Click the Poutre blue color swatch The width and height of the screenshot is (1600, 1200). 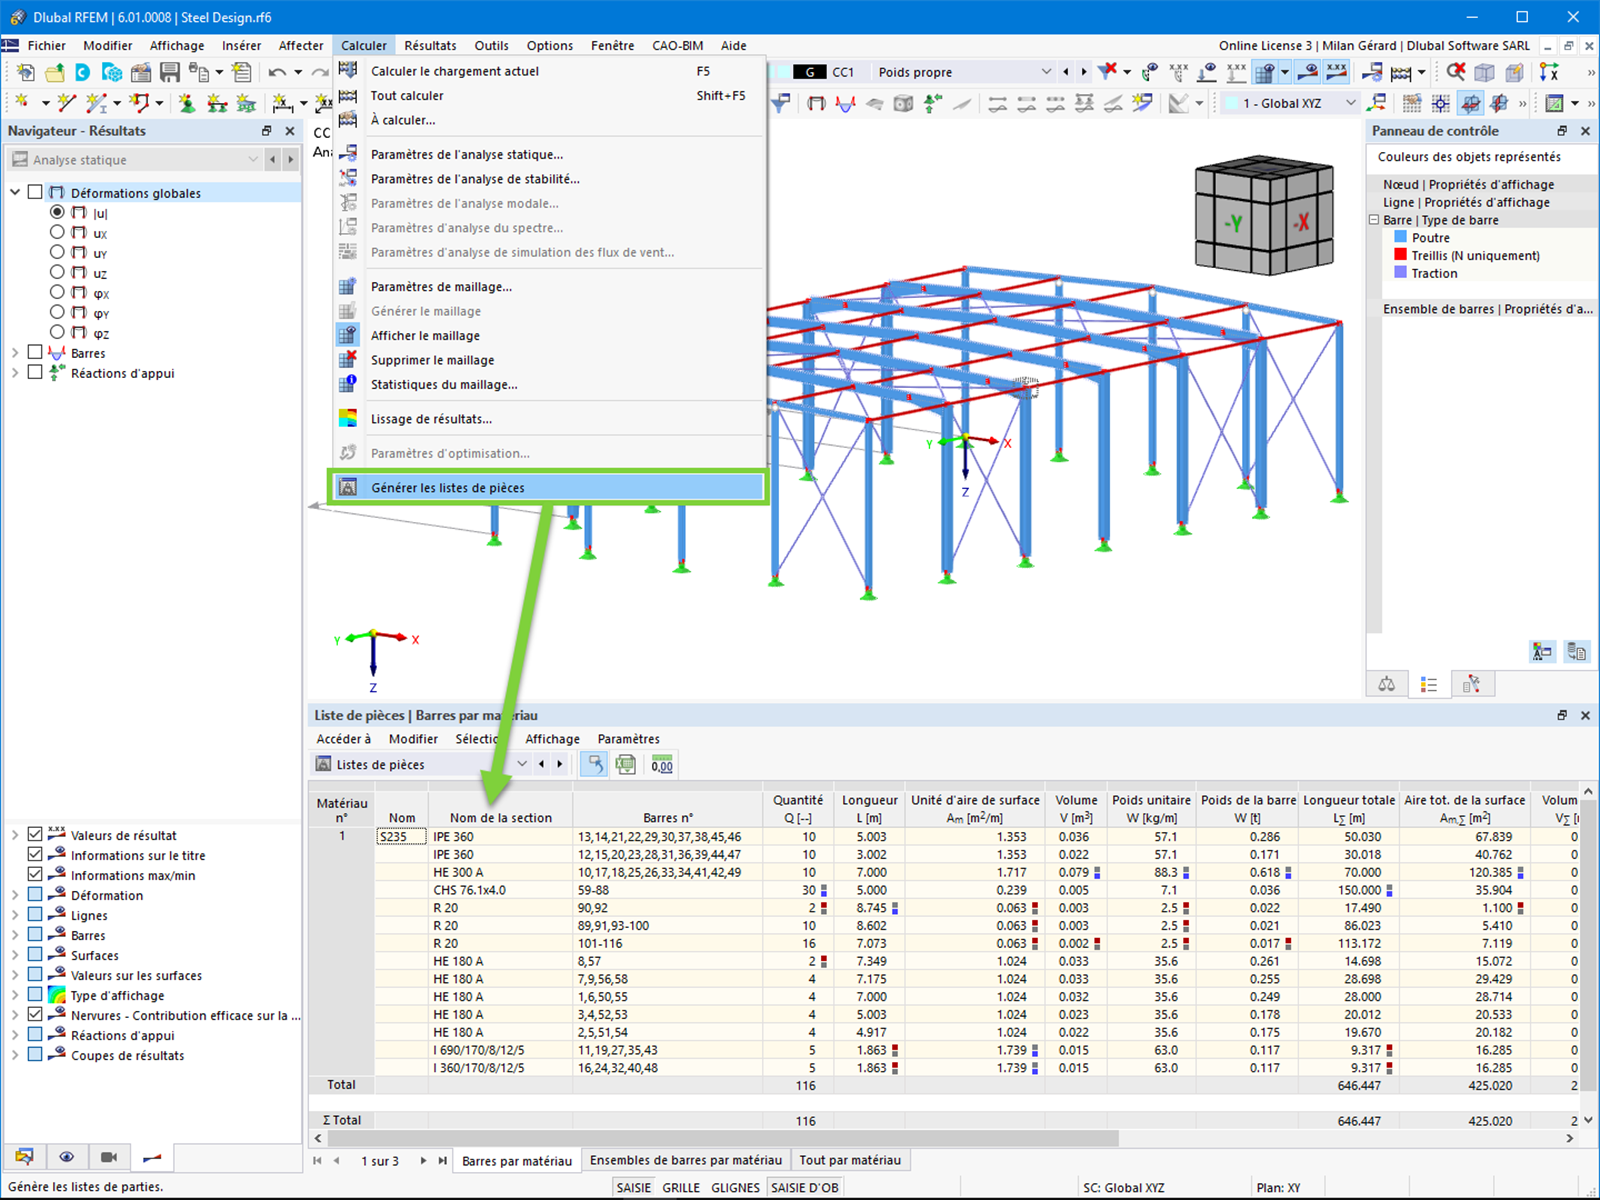pos(1401,237)
